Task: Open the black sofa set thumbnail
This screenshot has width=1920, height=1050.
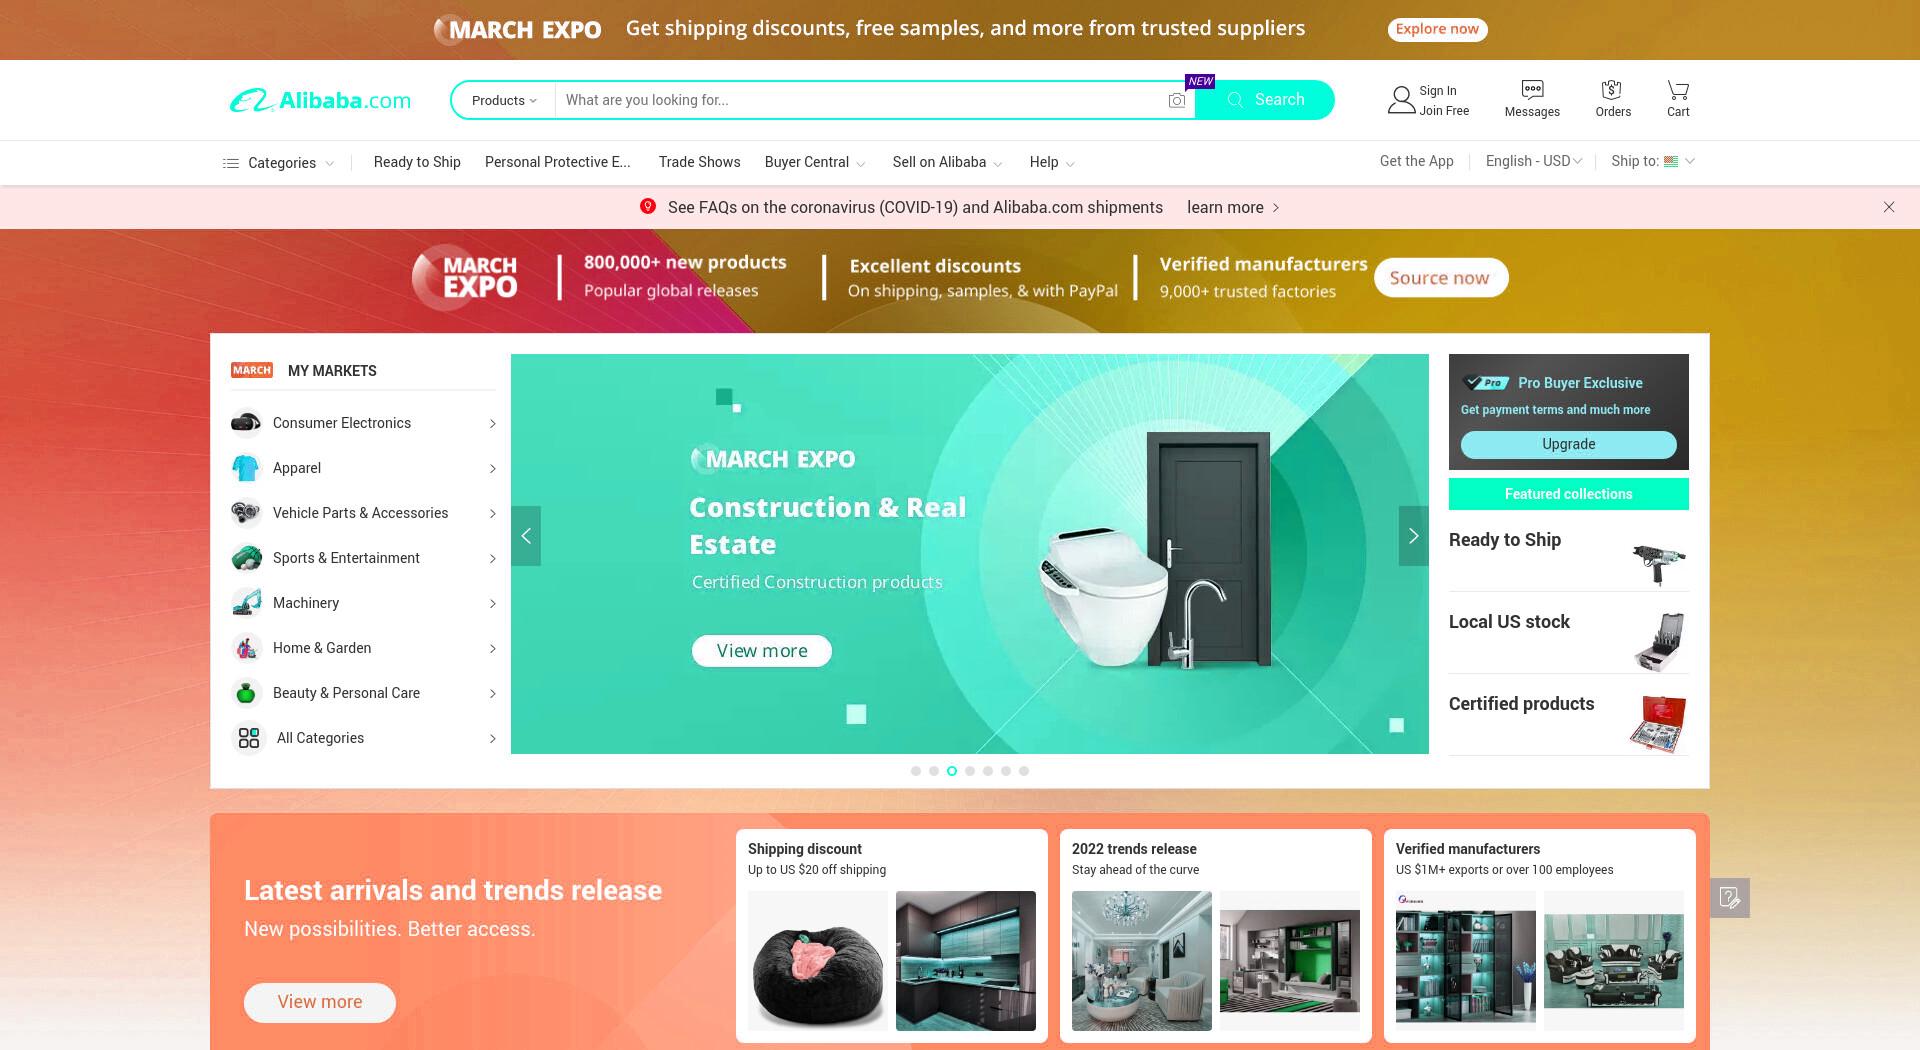Action: point(1614,961)
